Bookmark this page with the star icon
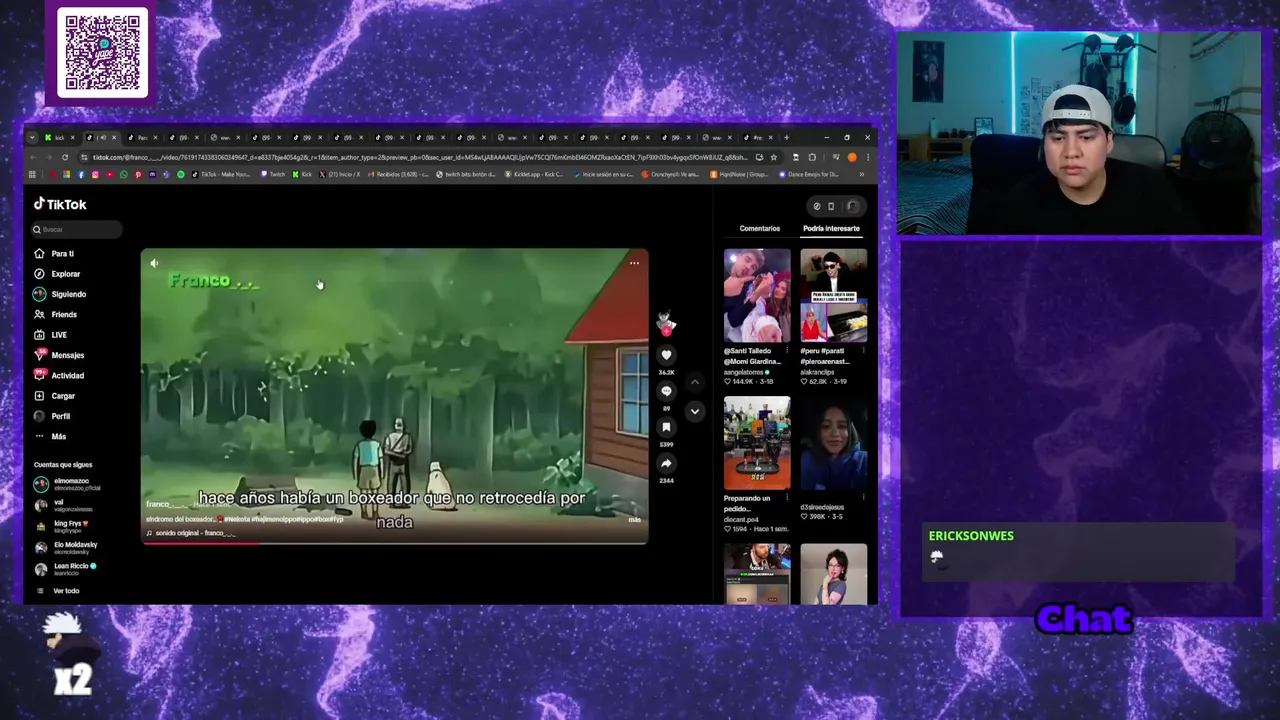The image size is (1280, 720). pyautogui.click(x=773, y=157)
